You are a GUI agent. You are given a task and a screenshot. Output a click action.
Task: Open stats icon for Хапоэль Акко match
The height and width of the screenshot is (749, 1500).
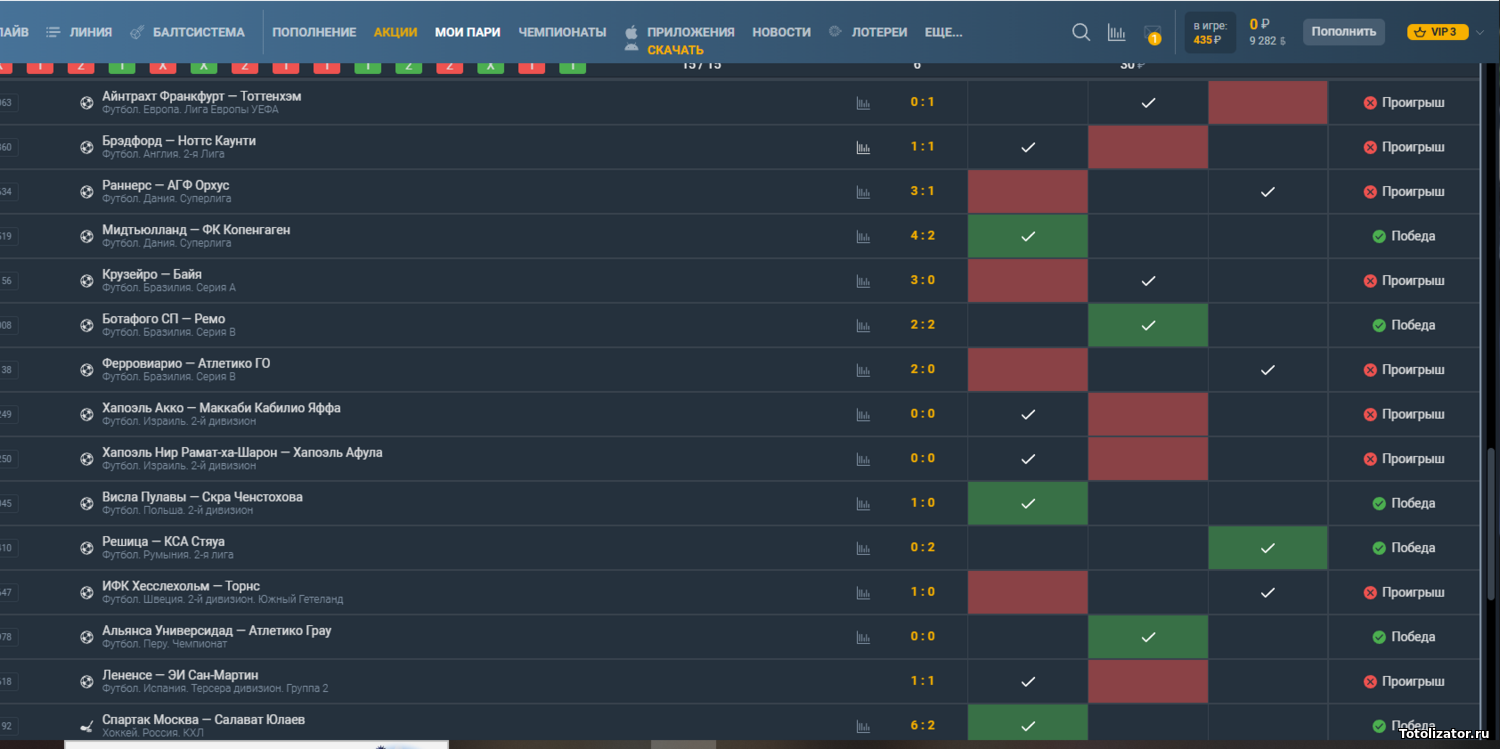point(863,414)
